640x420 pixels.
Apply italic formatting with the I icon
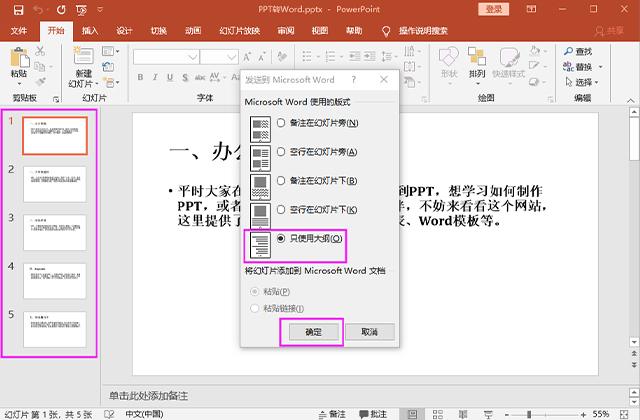click(155, 77)
